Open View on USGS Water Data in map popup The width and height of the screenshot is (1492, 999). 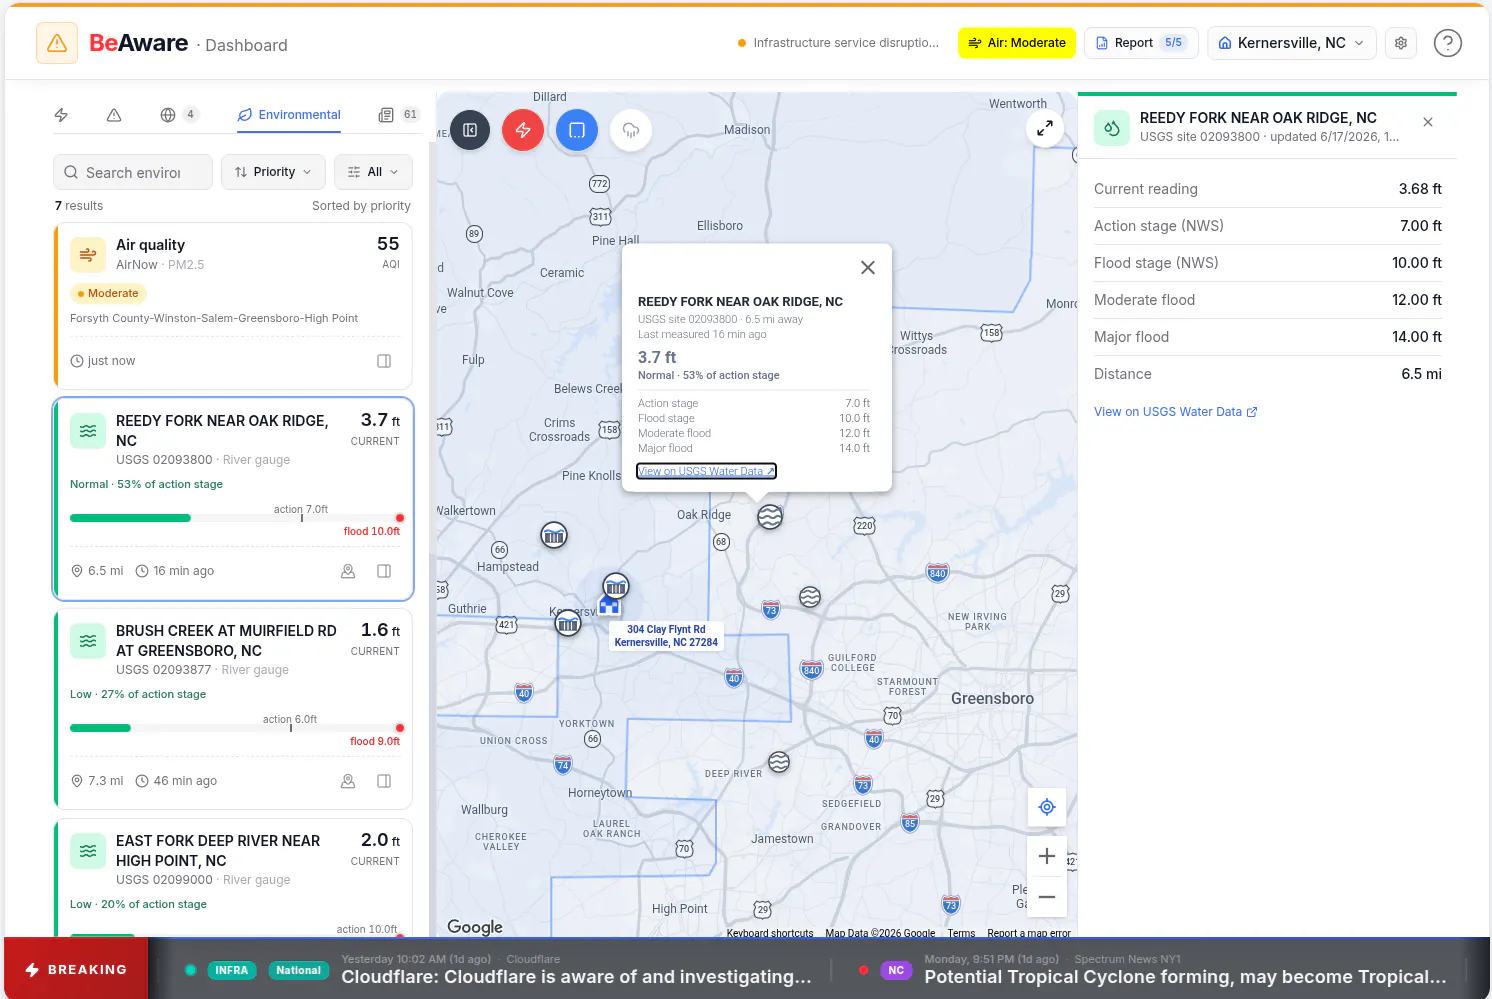click(706, 471)
